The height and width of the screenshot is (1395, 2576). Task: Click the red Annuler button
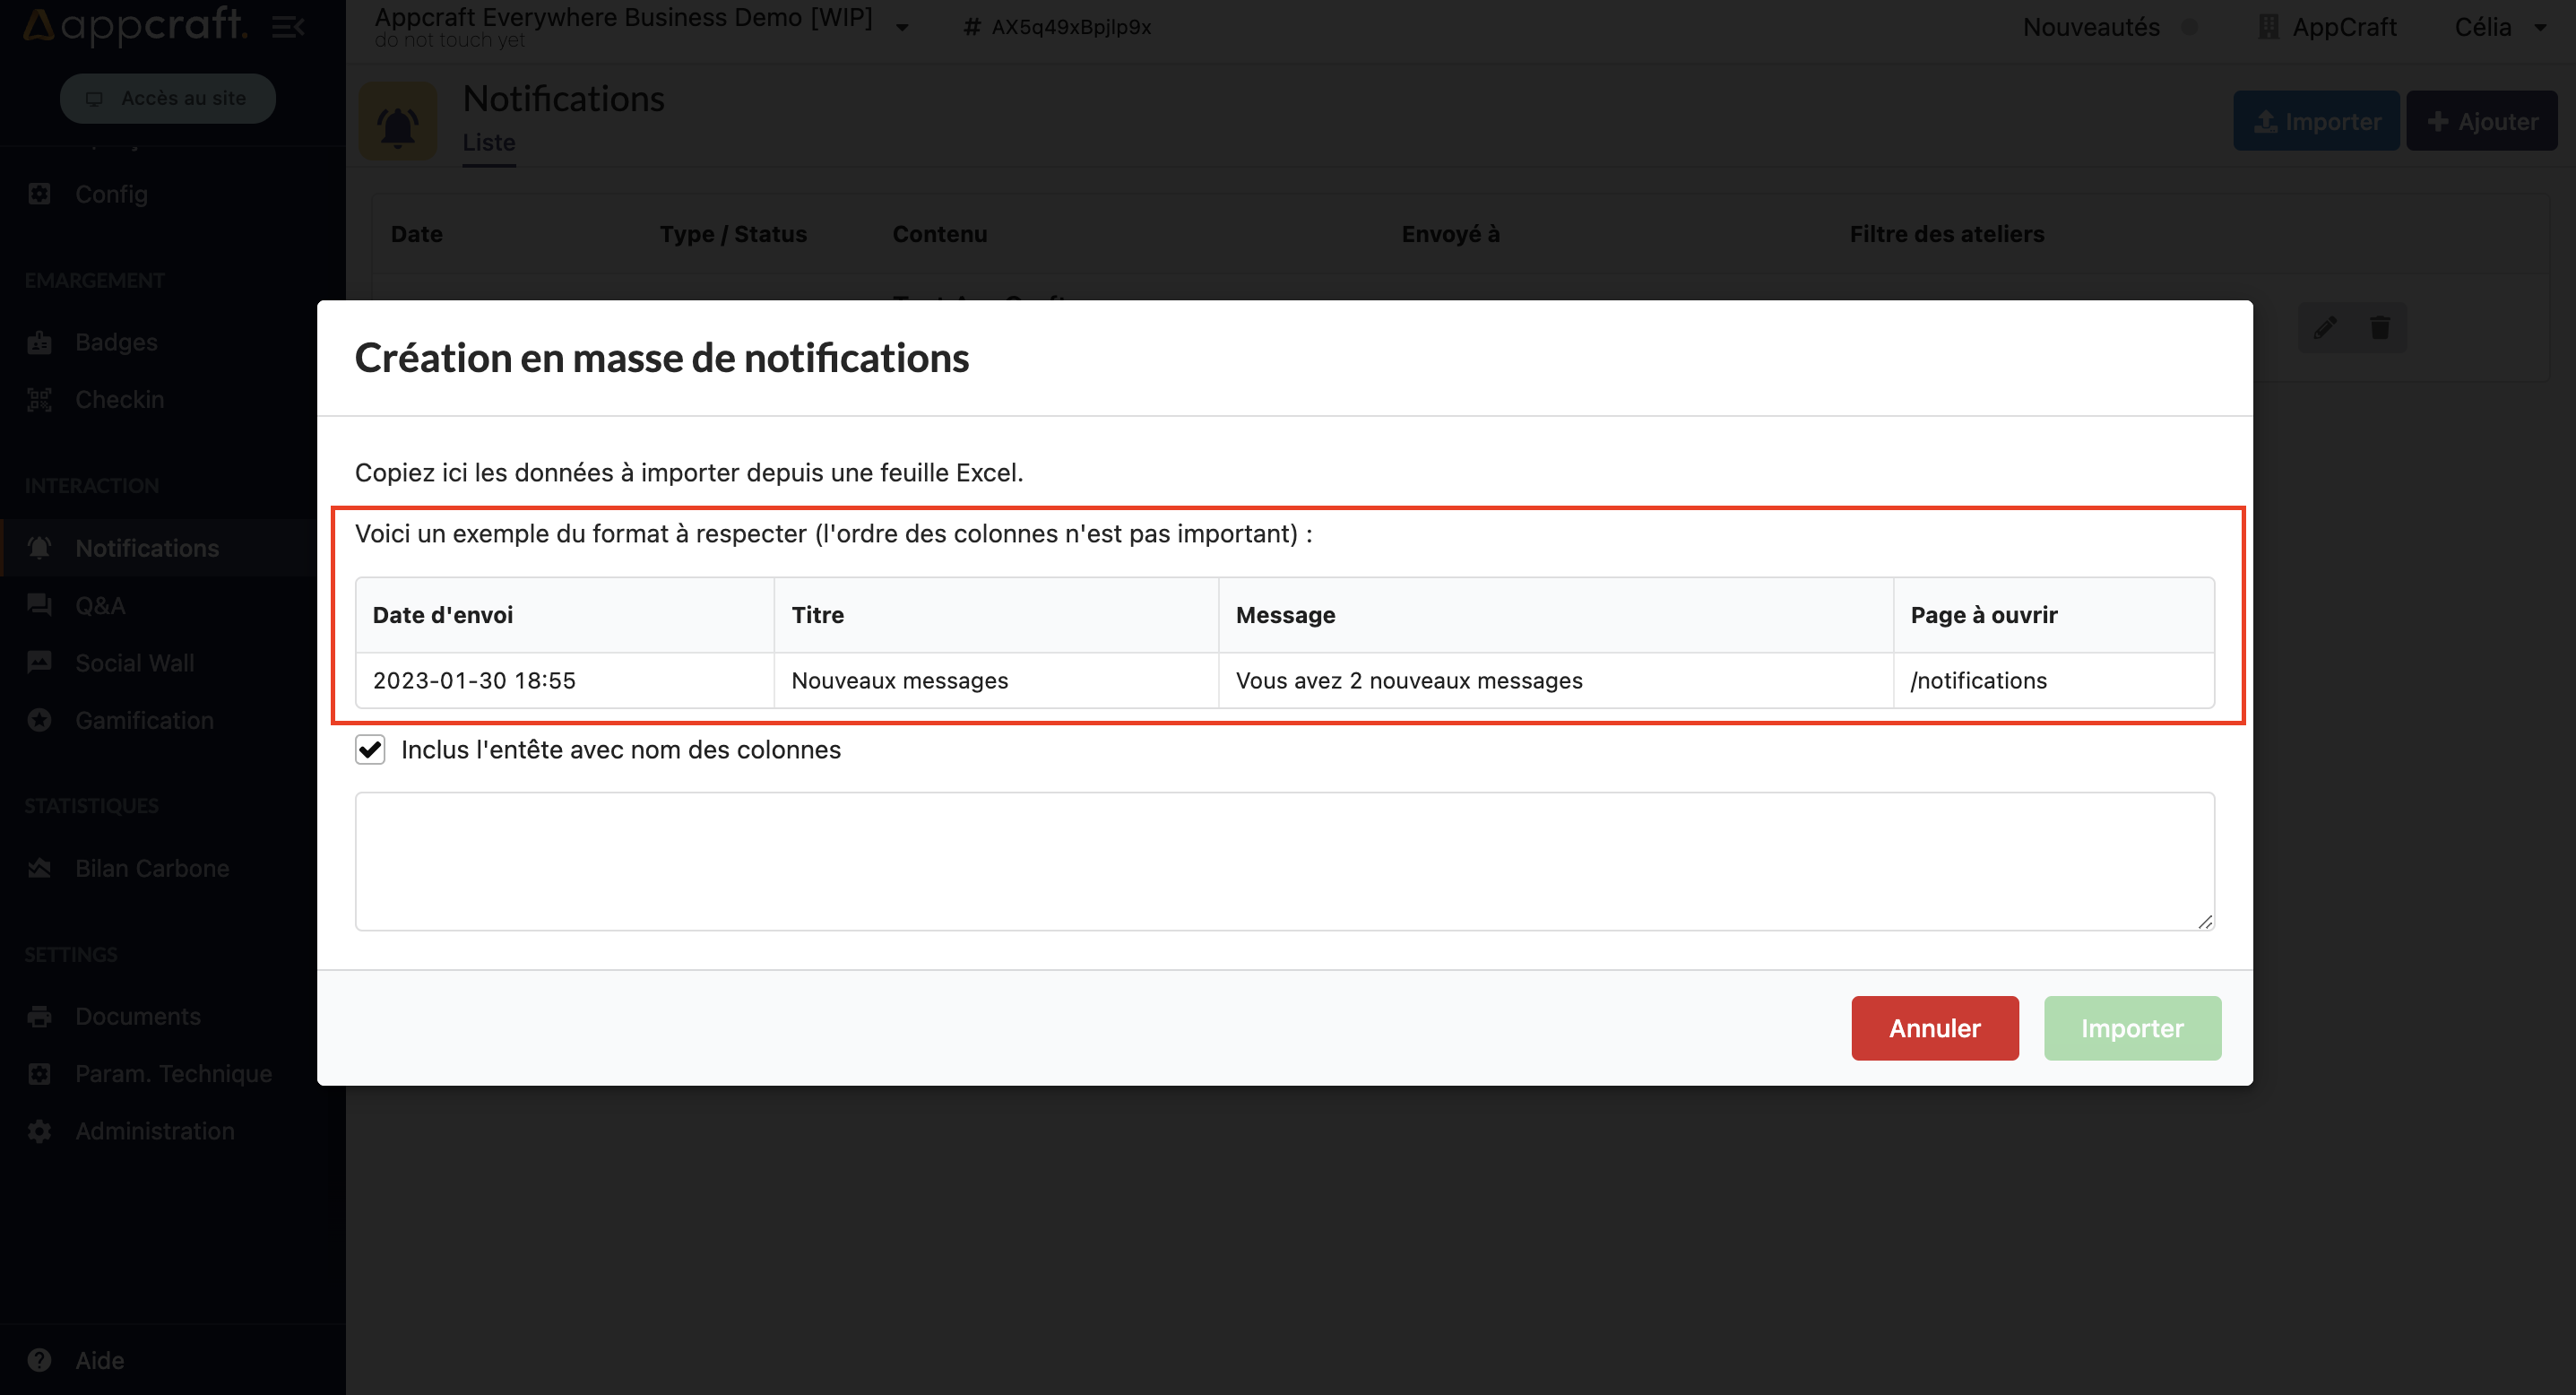click(1934, 1028)
